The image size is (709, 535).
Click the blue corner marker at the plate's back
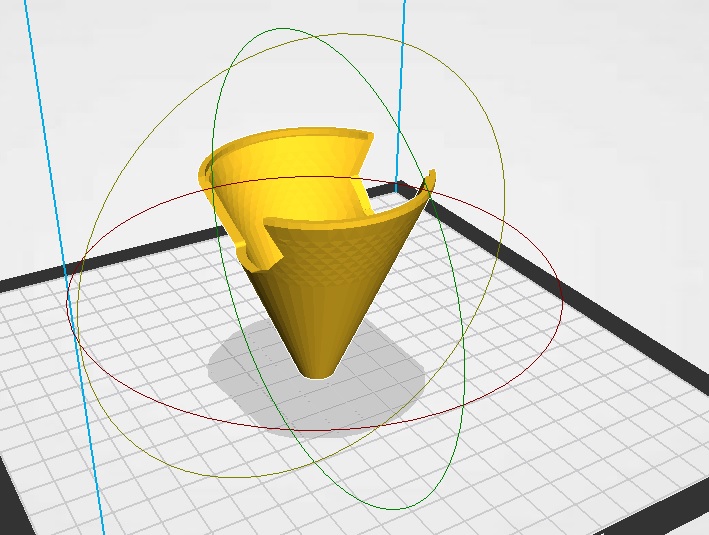(399, 186)
